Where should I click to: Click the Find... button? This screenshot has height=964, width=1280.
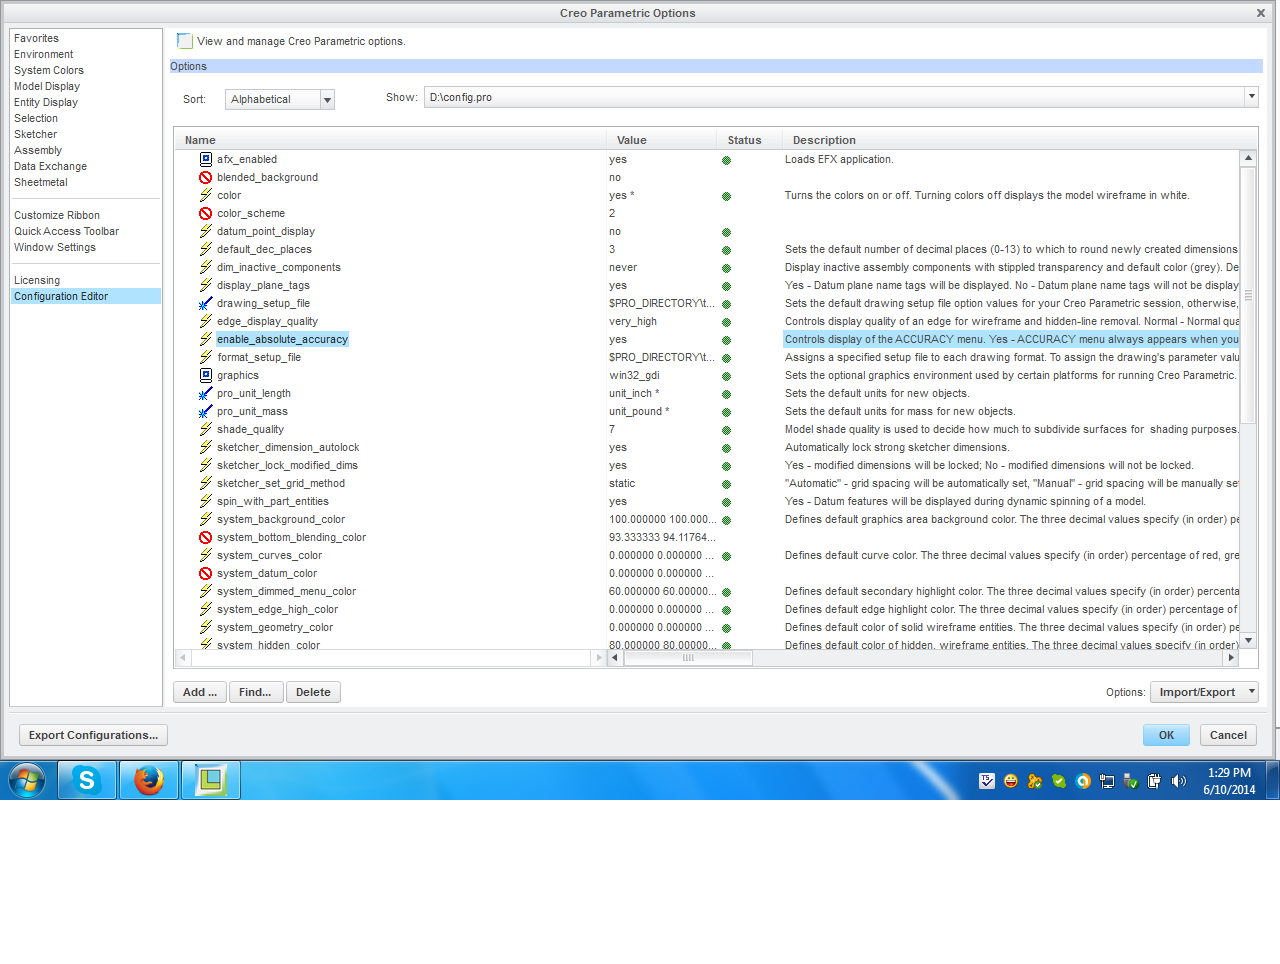[255, 692]
